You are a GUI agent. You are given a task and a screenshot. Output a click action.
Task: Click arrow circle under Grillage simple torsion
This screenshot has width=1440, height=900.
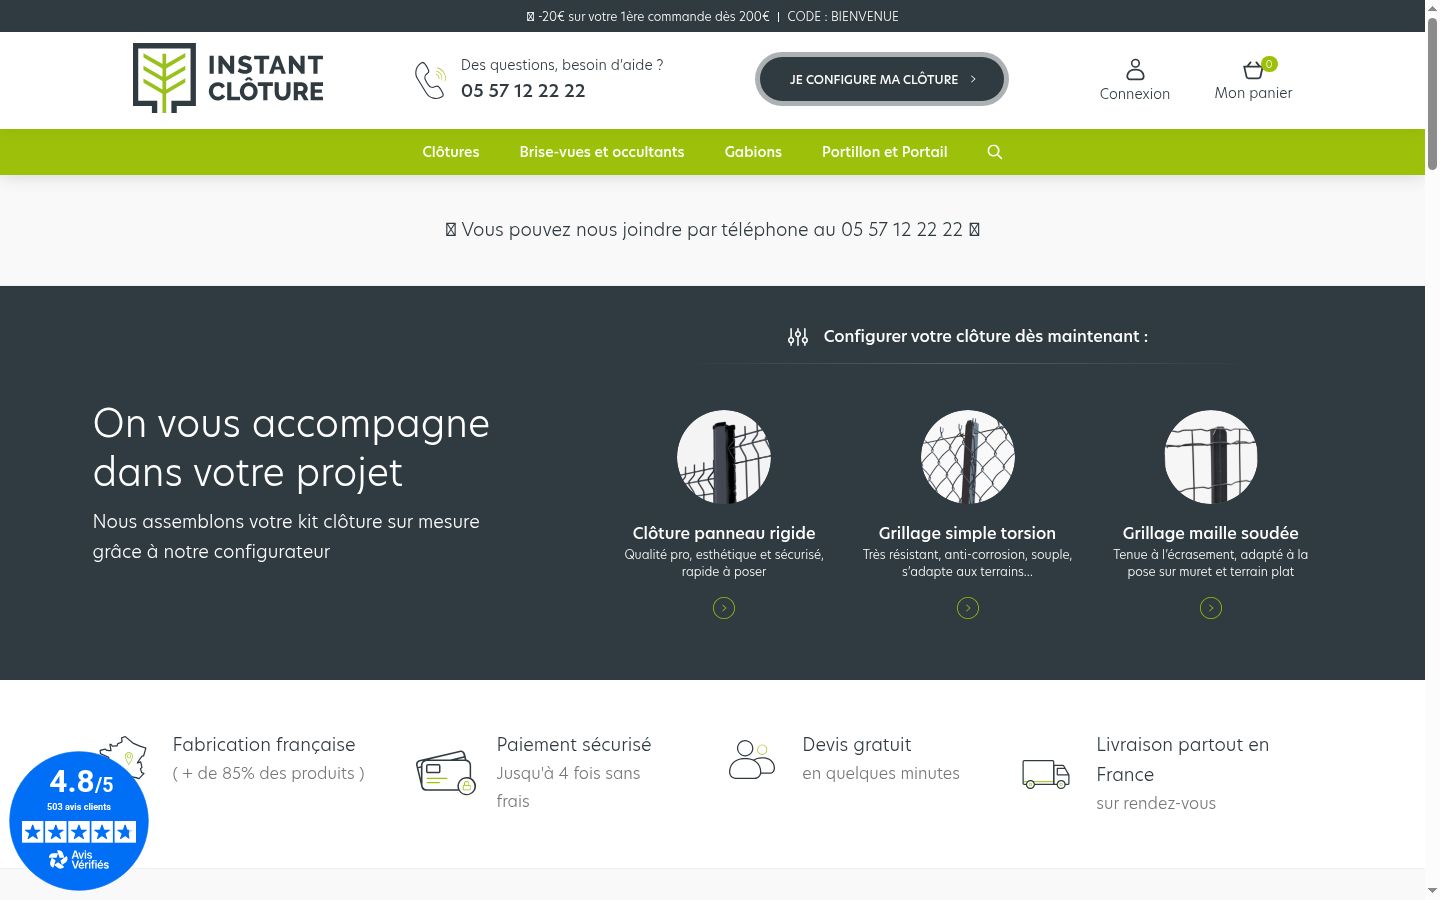tap(968, 608)
